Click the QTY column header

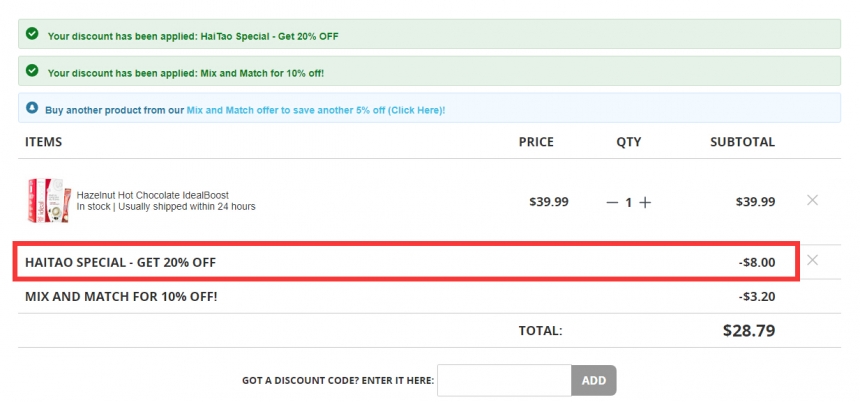(x=629, y=142)
